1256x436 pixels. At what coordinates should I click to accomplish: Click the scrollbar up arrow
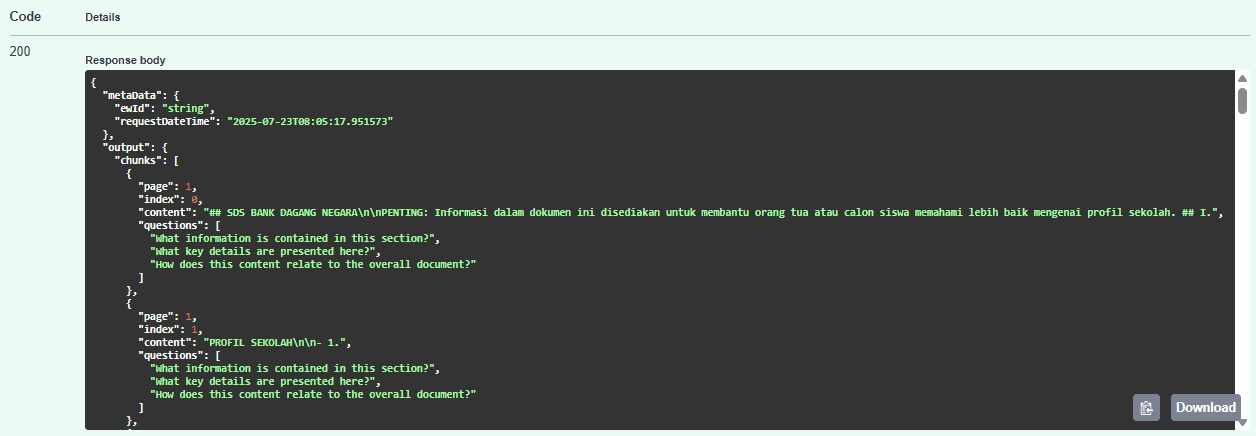(x=1242, y=79)
